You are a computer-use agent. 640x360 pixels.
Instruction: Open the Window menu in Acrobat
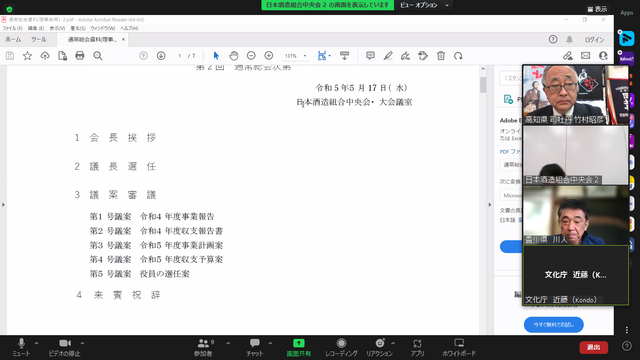(103, 28)
